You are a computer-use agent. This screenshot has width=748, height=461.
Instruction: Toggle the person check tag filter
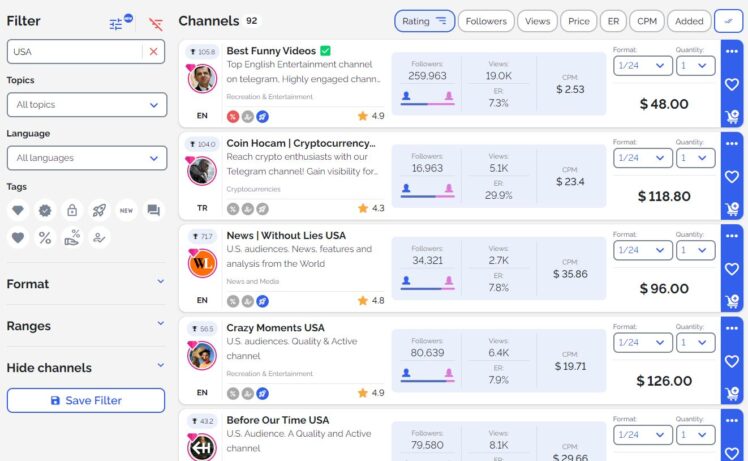point(99,237)
